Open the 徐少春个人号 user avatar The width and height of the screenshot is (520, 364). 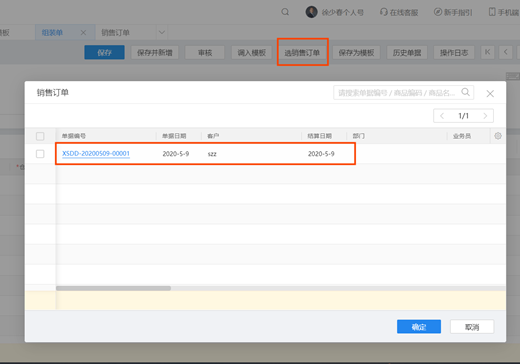(x=312, y=12)
